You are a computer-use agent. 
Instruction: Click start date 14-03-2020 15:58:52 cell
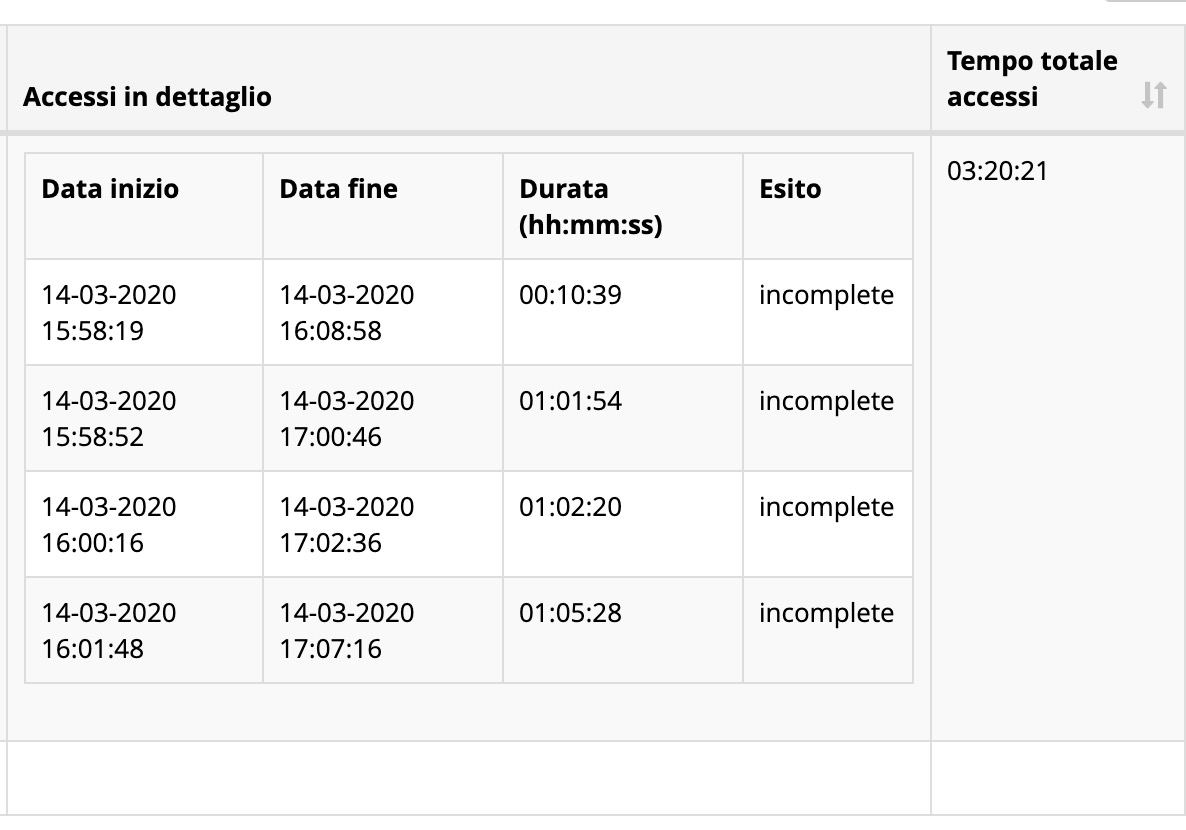coord(109,418)
